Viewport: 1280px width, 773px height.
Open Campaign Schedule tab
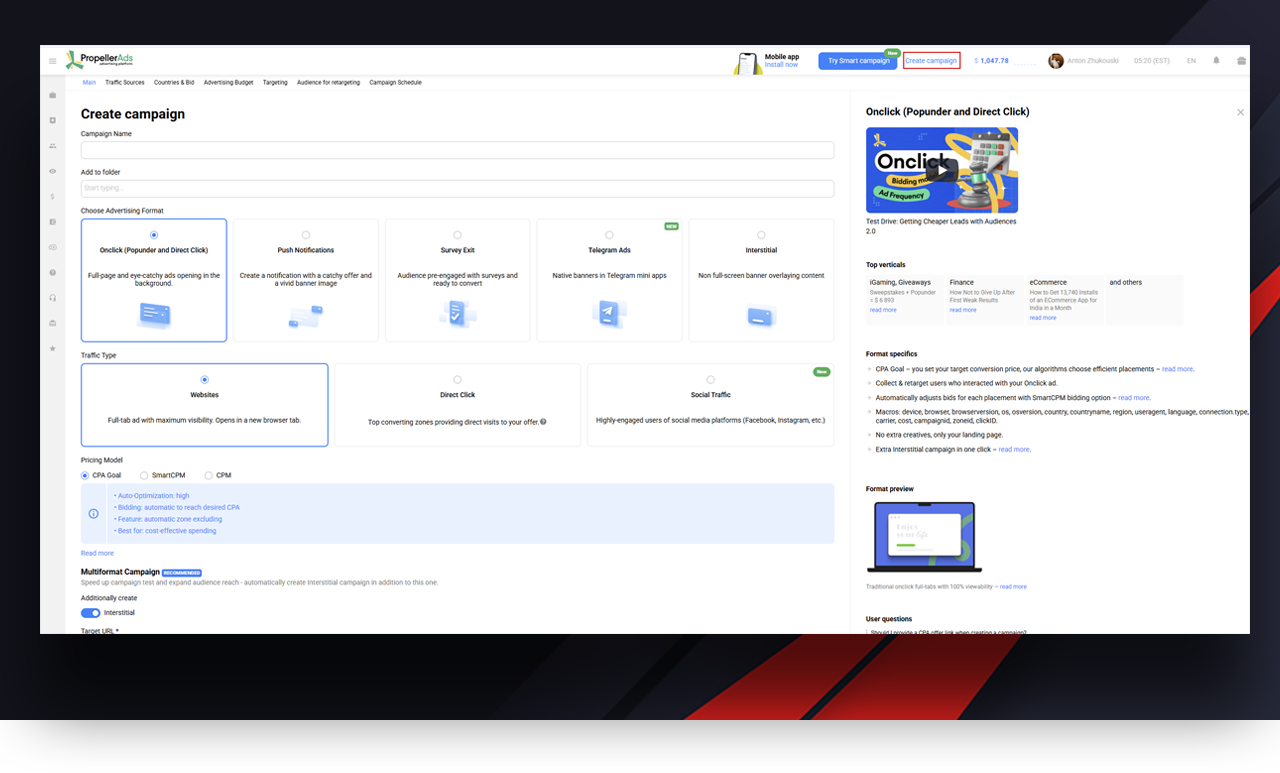[395, 83]
